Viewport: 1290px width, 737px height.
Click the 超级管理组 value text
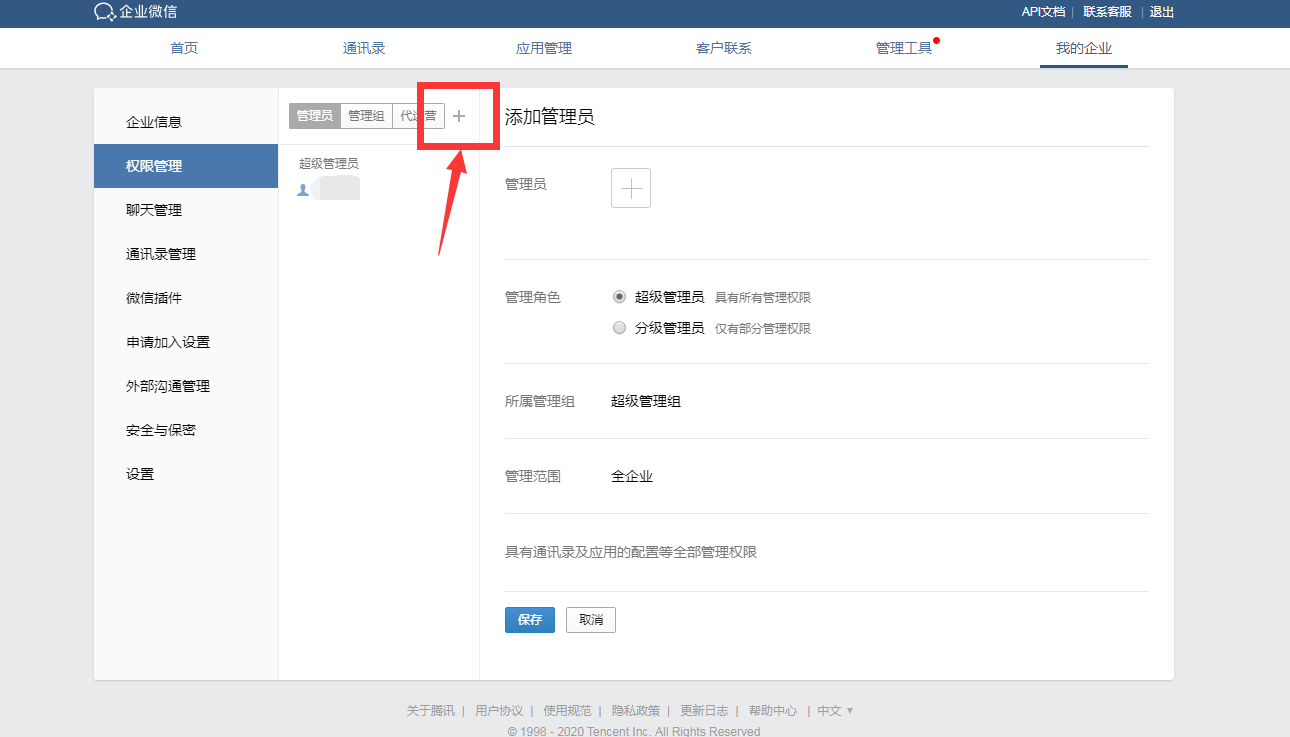646,402
